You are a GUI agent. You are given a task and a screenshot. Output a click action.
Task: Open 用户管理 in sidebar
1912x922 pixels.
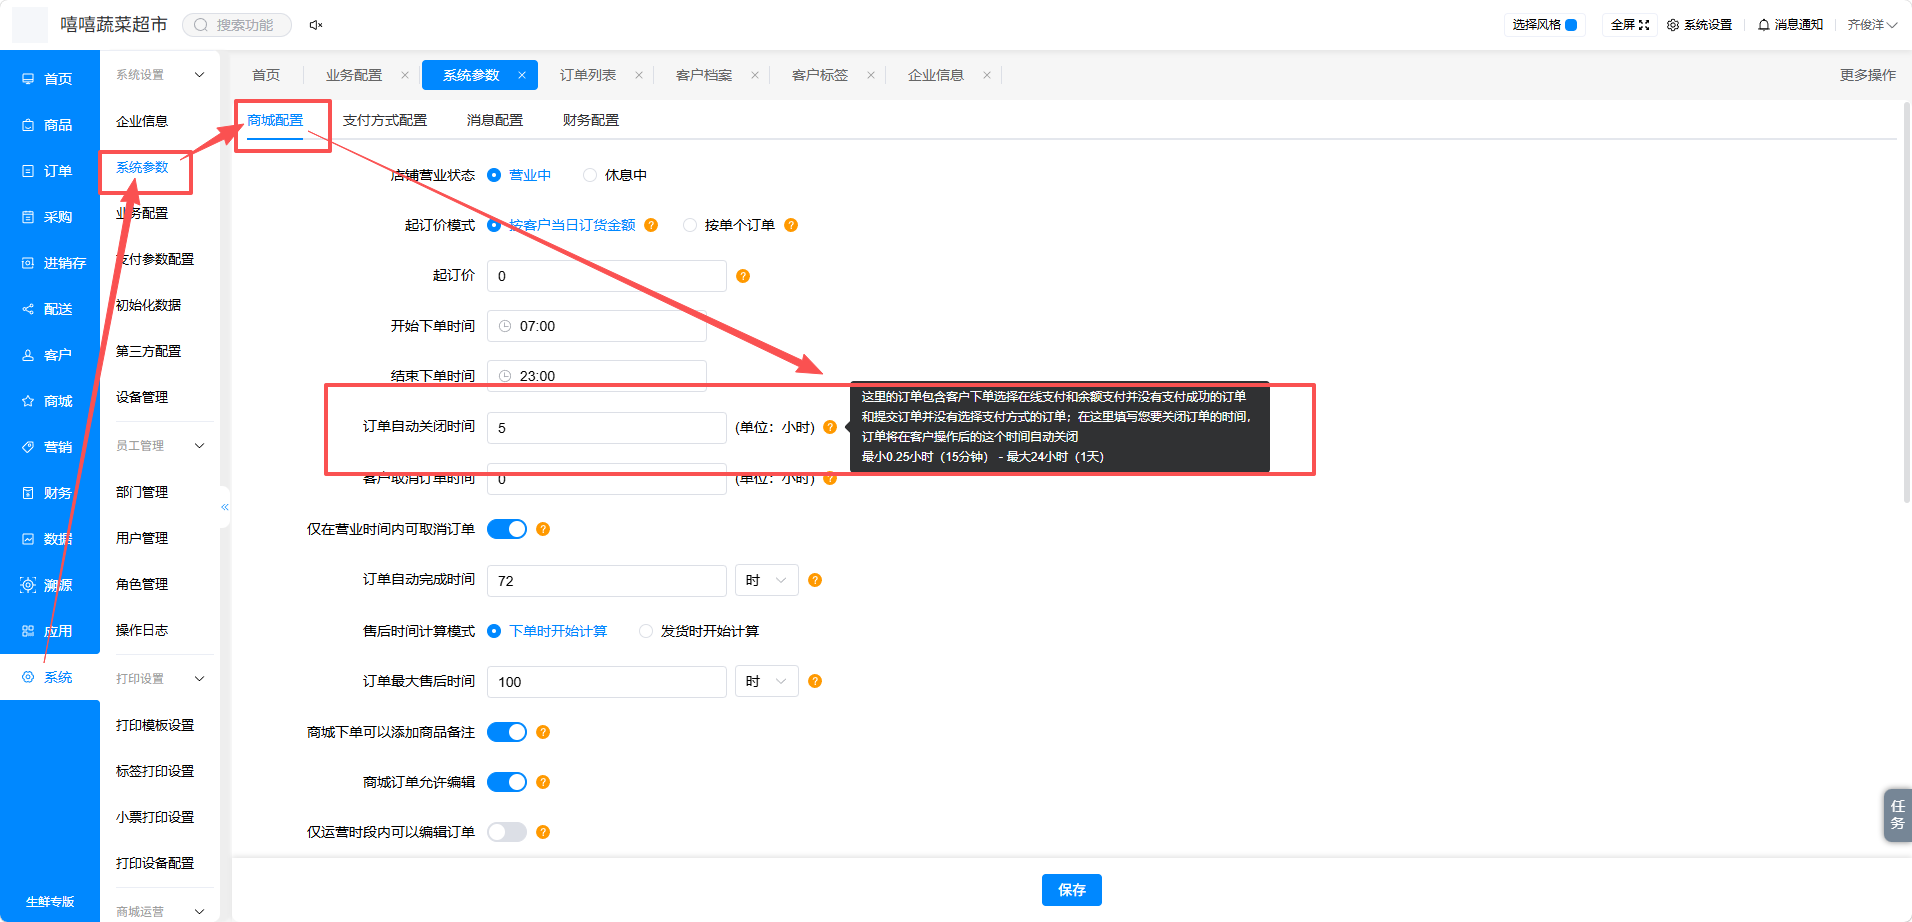click(x=142, y=538)
